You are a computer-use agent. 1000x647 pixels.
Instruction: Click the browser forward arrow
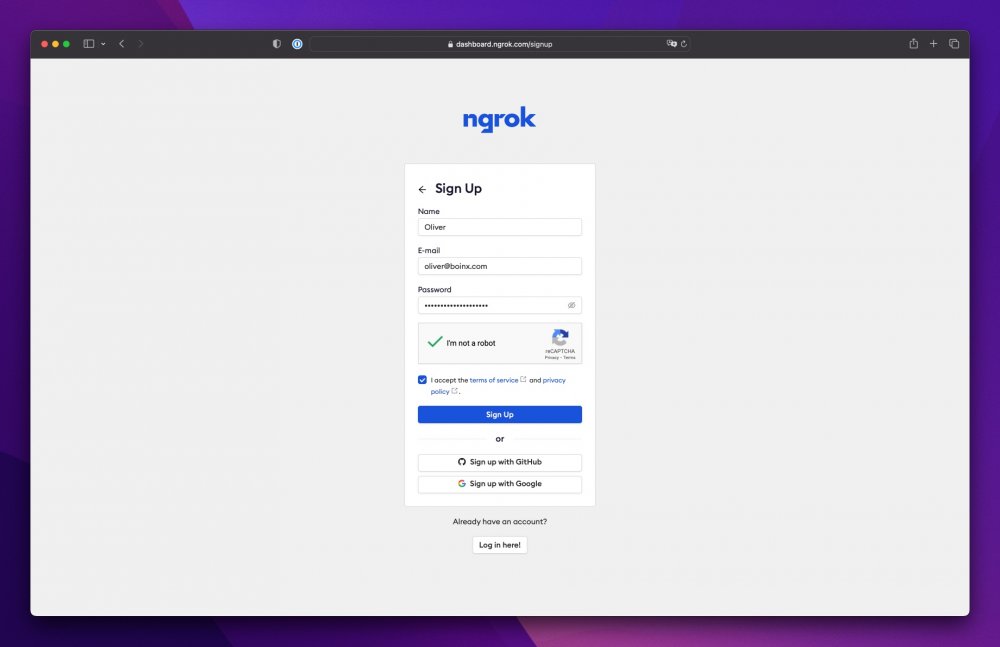(x=141, y=44)
